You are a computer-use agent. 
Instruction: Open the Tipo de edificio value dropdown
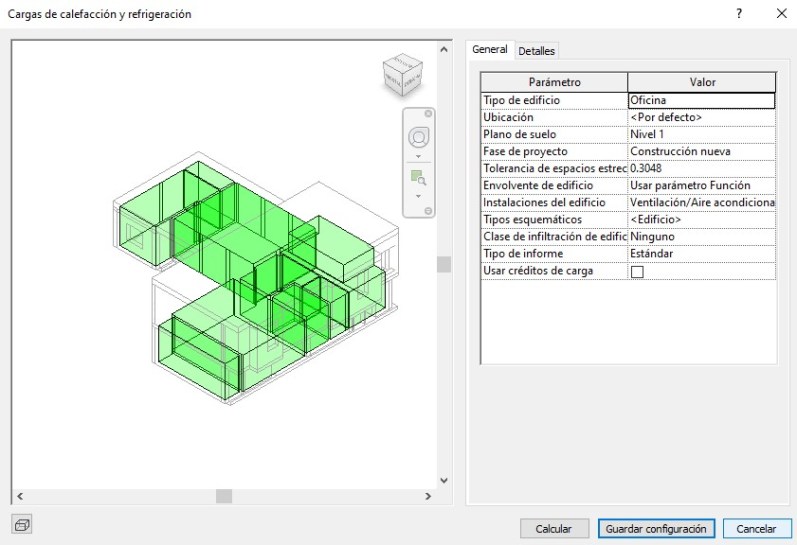tap(701, 100)
